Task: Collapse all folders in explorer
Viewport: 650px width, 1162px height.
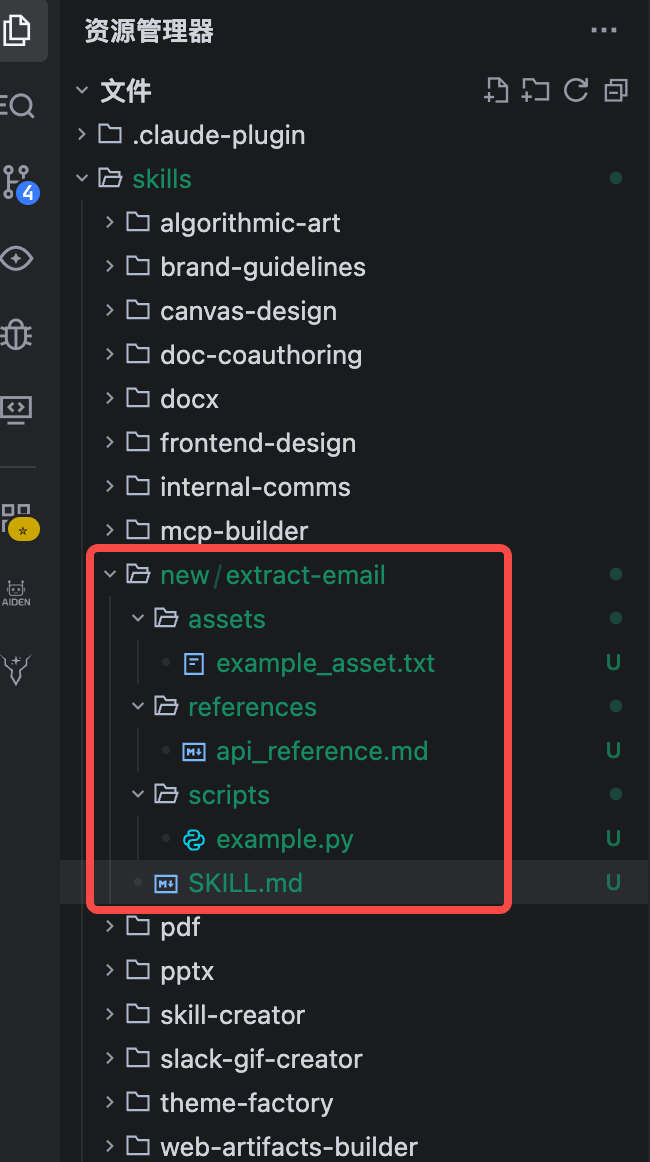Action: pos(616,91)
